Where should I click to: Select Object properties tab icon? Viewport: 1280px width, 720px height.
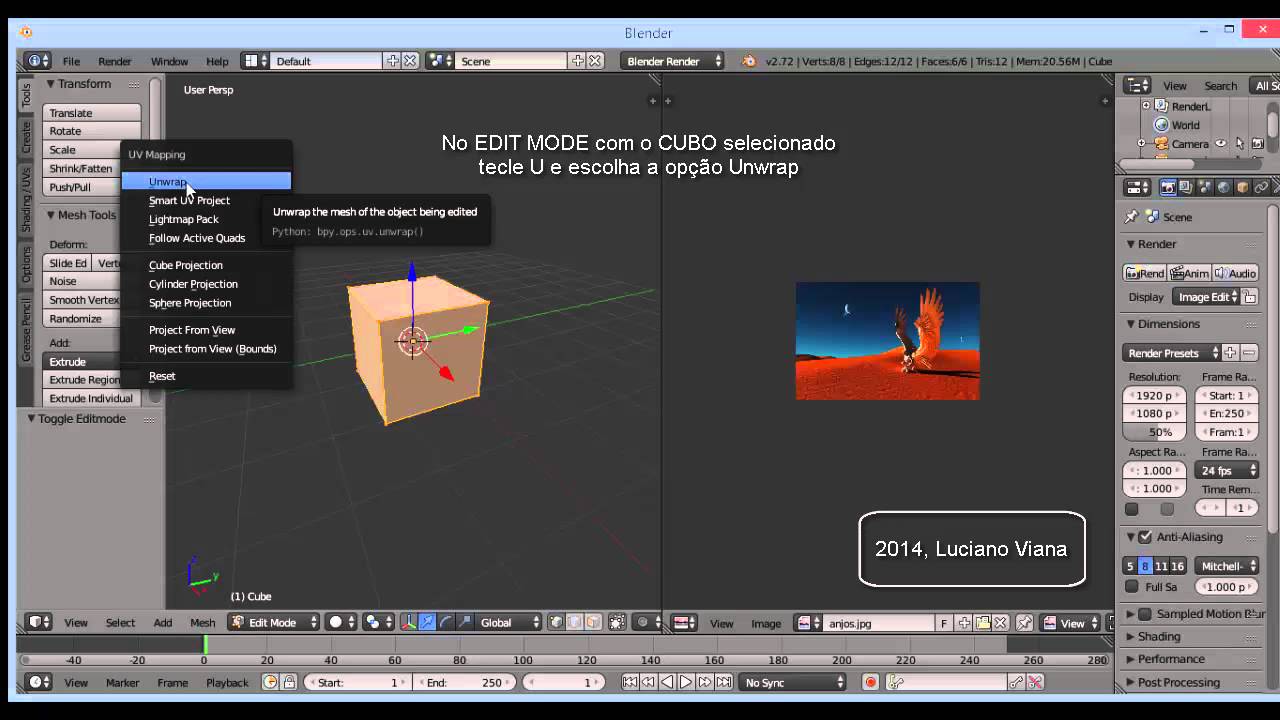1243,187
